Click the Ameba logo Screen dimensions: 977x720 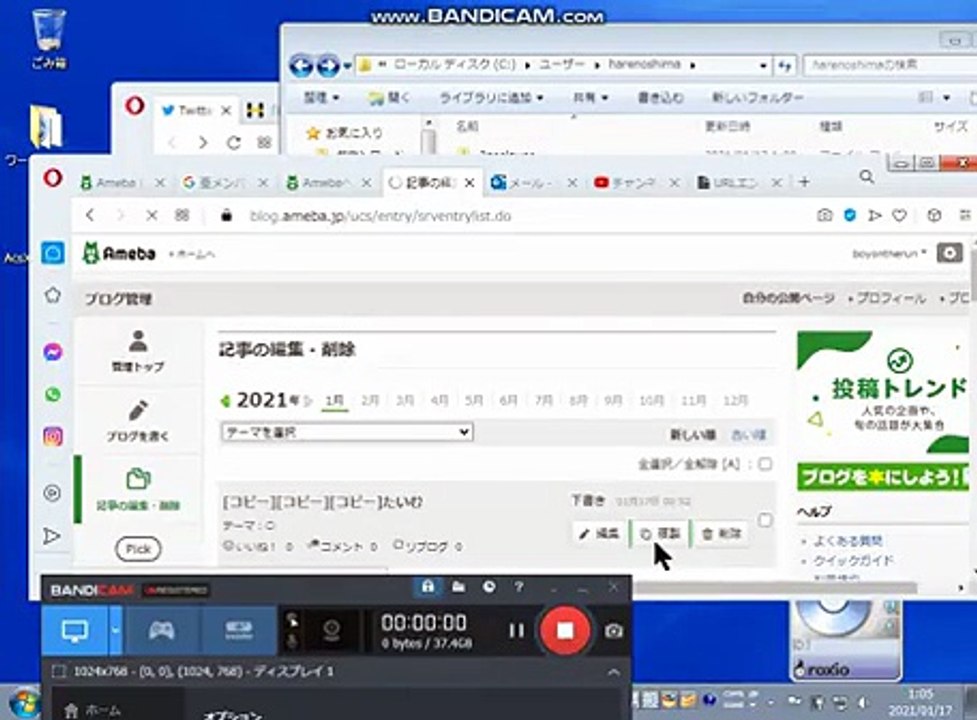(x=119, y=253)
